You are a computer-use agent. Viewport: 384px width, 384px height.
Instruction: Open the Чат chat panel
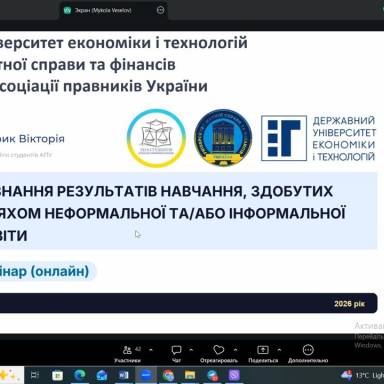click(x=176, y=354)
